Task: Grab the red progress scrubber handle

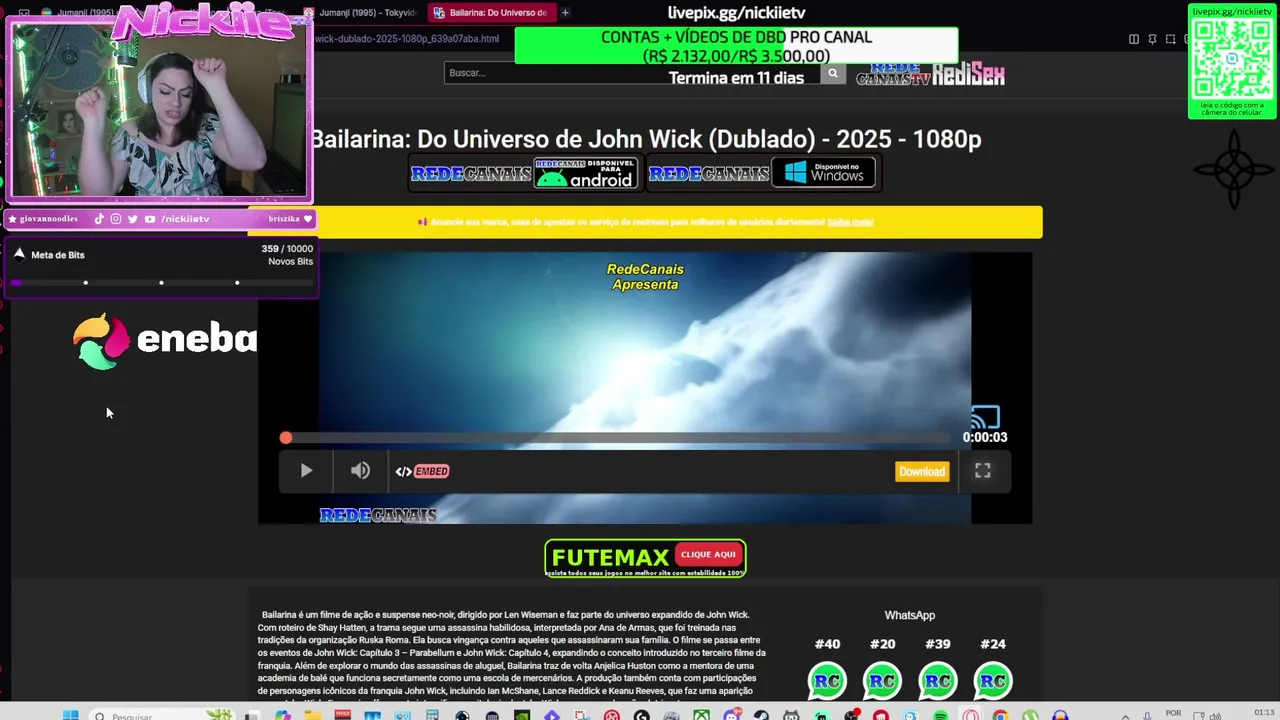Action: click(286, 438)
